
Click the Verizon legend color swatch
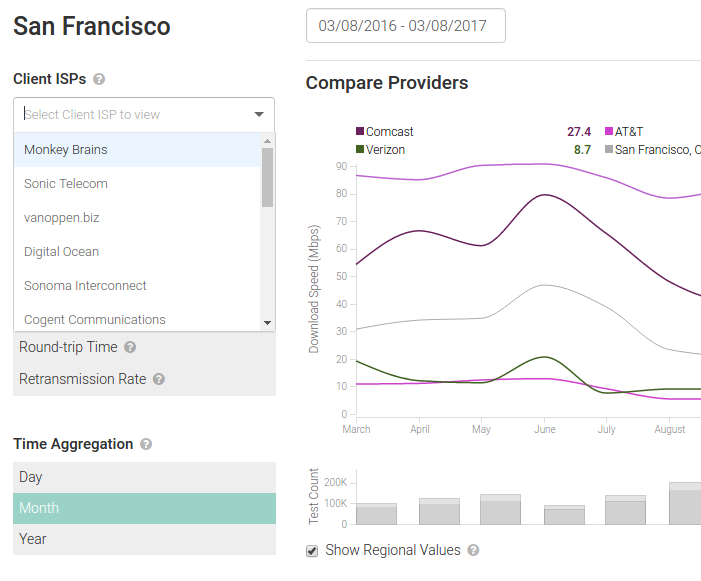tap(360, 149)
